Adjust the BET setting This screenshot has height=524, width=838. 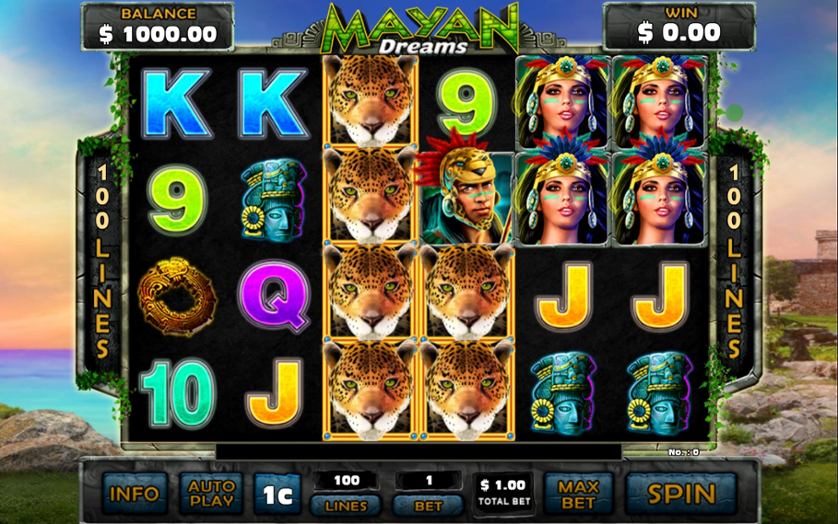tap(428, 505)
